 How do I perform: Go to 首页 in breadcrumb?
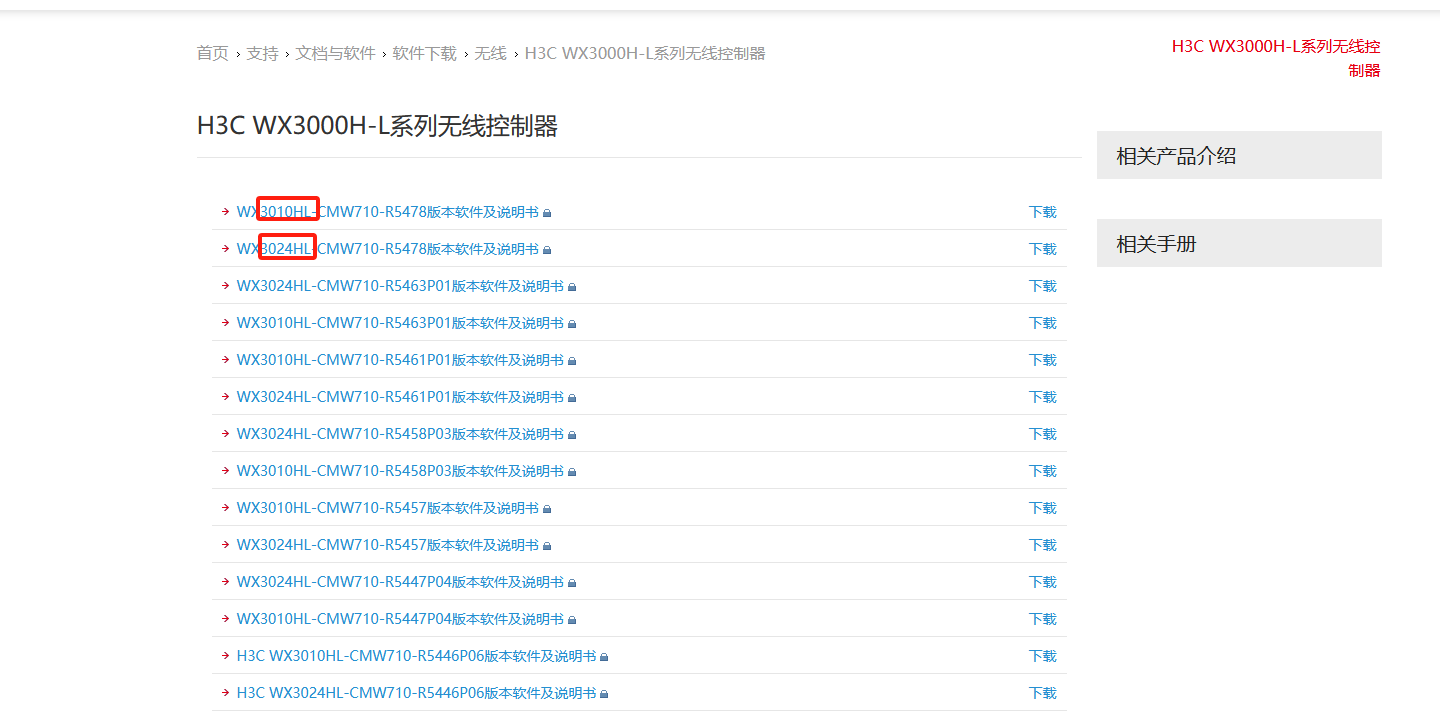[213, 53]
